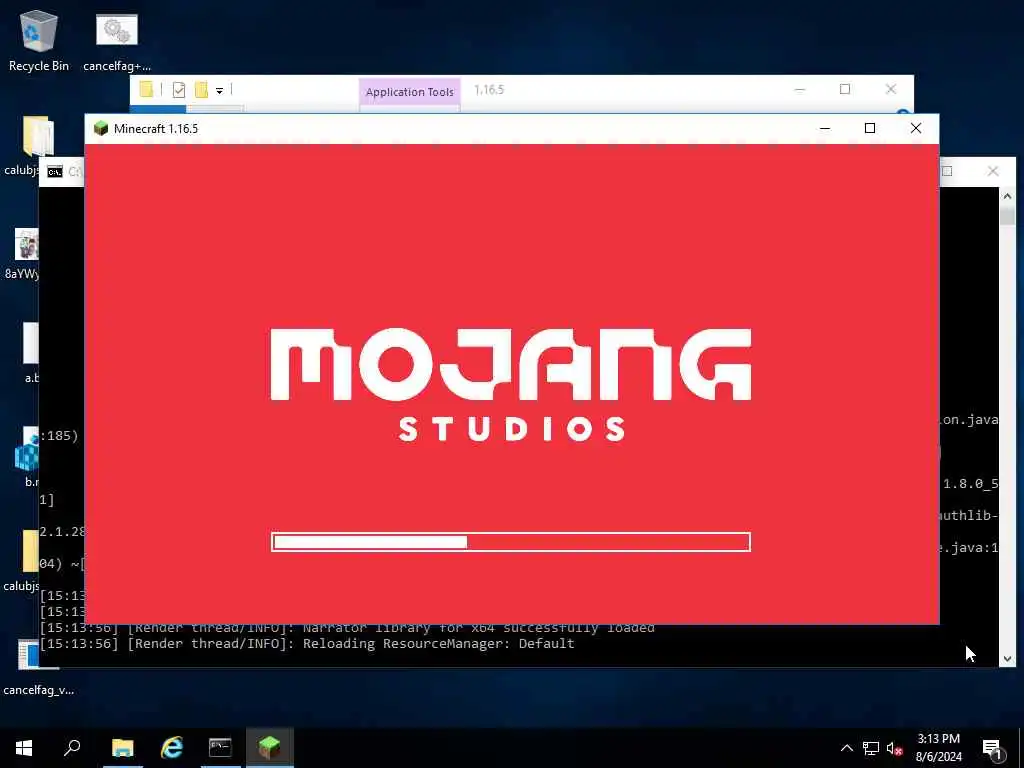Select the 8aYWy image desktop icon

(x=26, y=245)
